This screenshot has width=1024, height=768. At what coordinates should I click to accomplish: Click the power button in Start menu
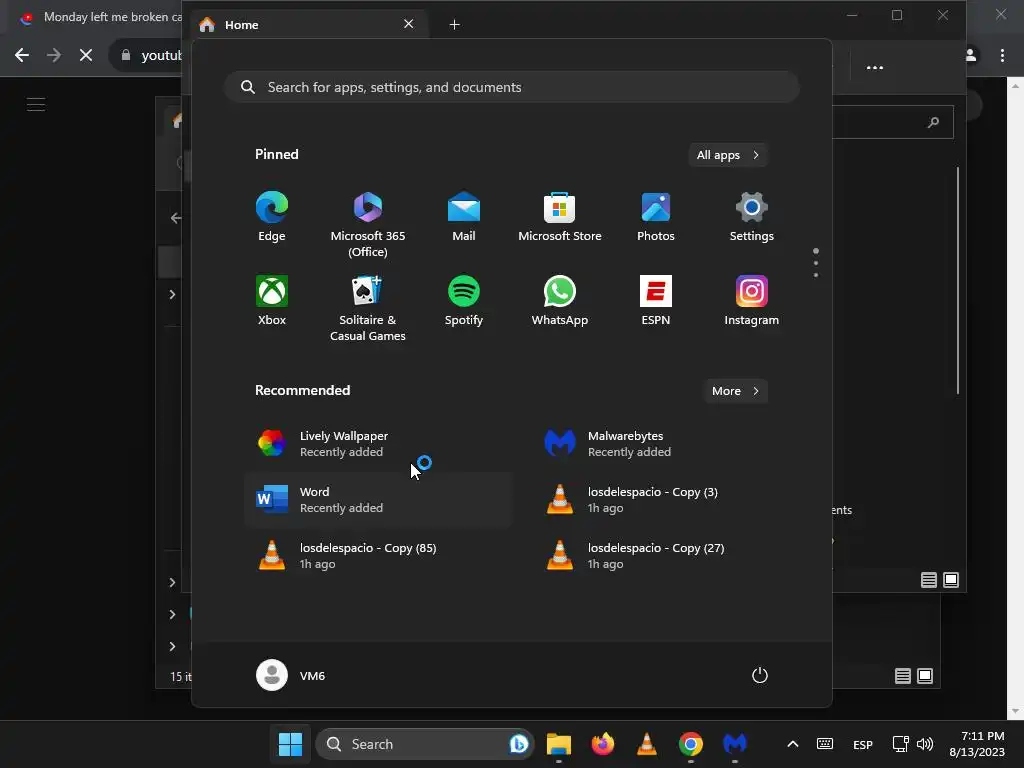[x=760, y=675]
